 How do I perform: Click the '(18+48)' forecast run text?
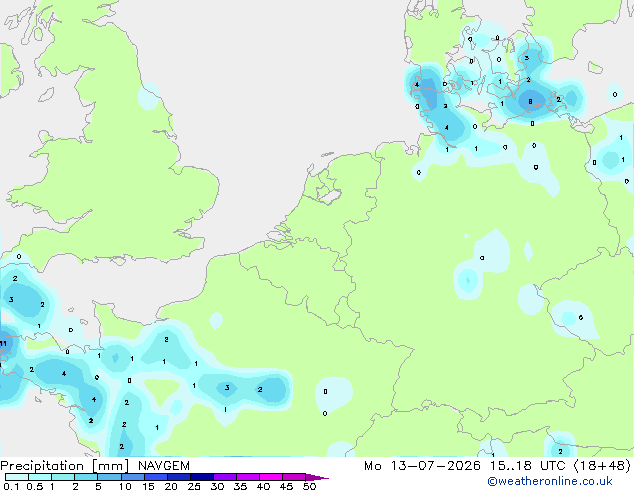602,466
